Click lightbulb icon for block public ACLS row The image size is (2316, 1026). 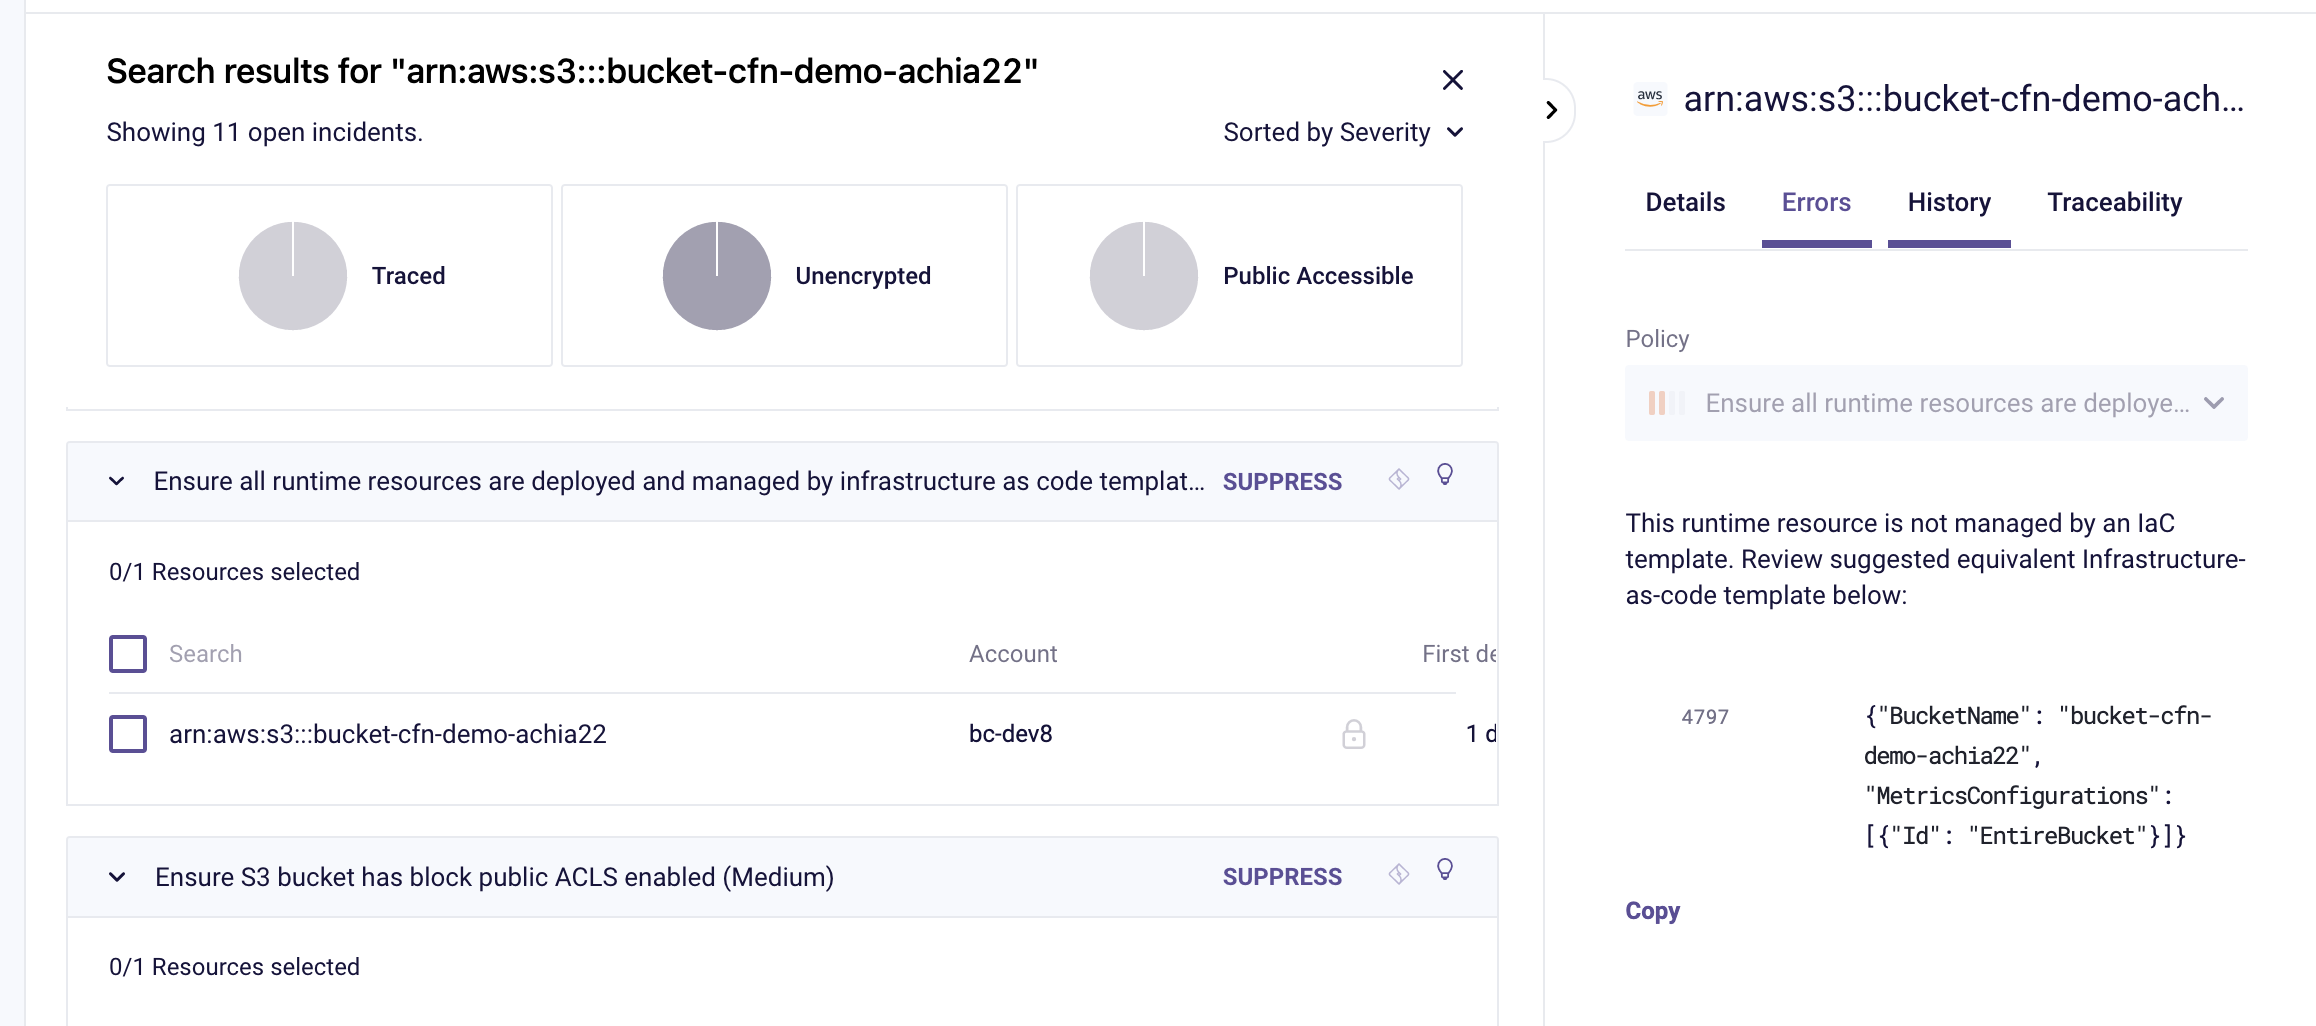(1445, 869)
